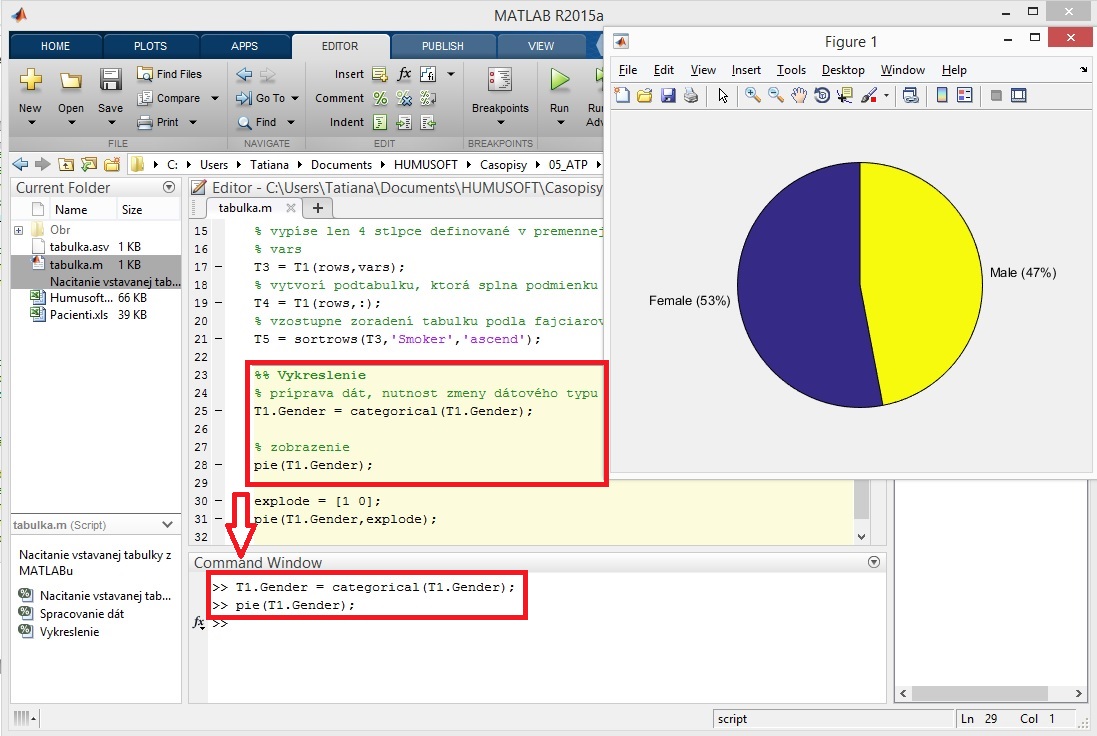Click the Find Files button
The width and height of the screenshot is (1097, 736).
pyautogui.click(x=169, y=73)
